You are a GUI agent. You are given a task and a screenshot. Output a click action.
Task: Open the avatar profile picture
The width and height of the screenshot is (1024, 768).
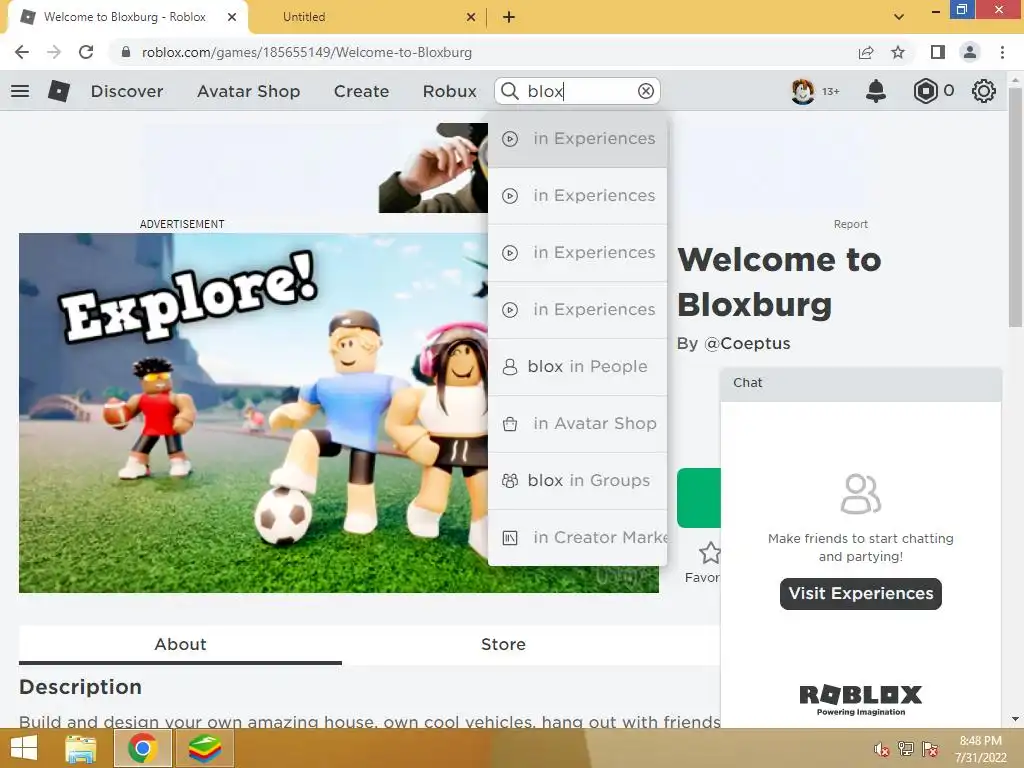[803, 91]
